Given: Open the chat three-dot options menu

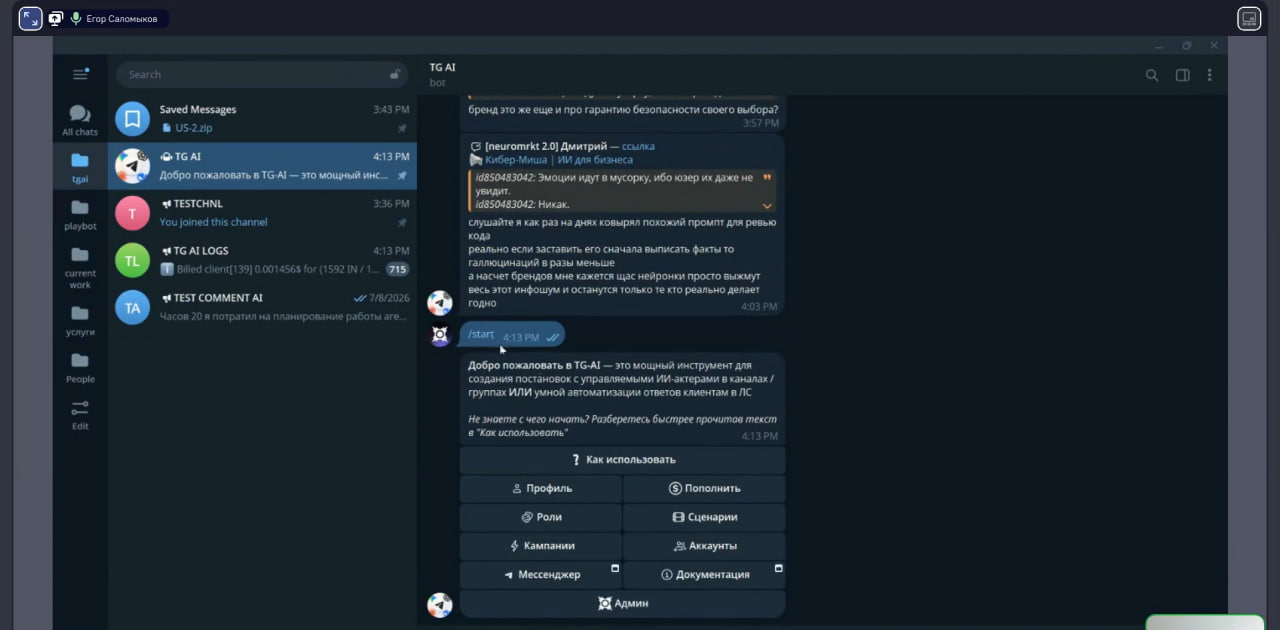Looking at the screenshot, I should 1209,75.
